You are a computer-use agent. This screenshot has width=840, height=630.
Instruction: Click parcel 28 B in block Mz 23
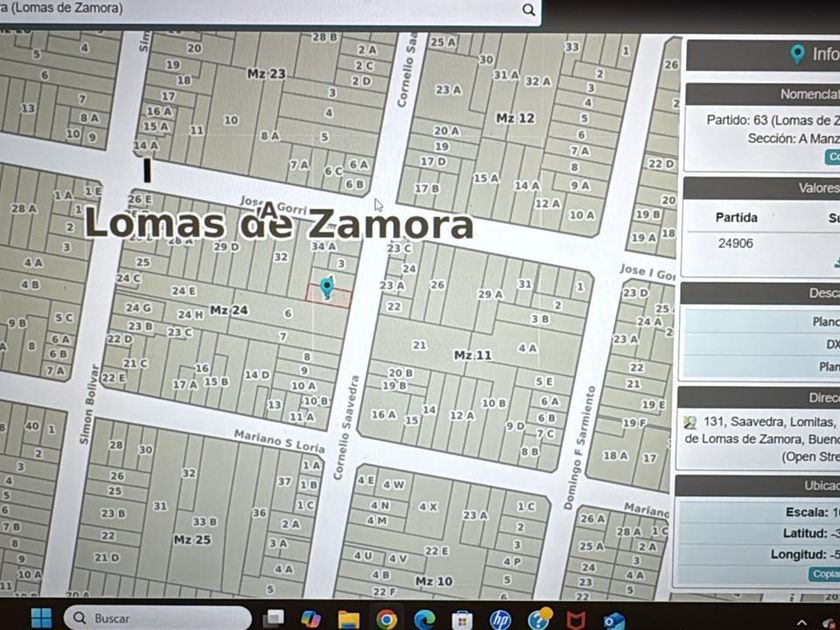tap(325, 37)
